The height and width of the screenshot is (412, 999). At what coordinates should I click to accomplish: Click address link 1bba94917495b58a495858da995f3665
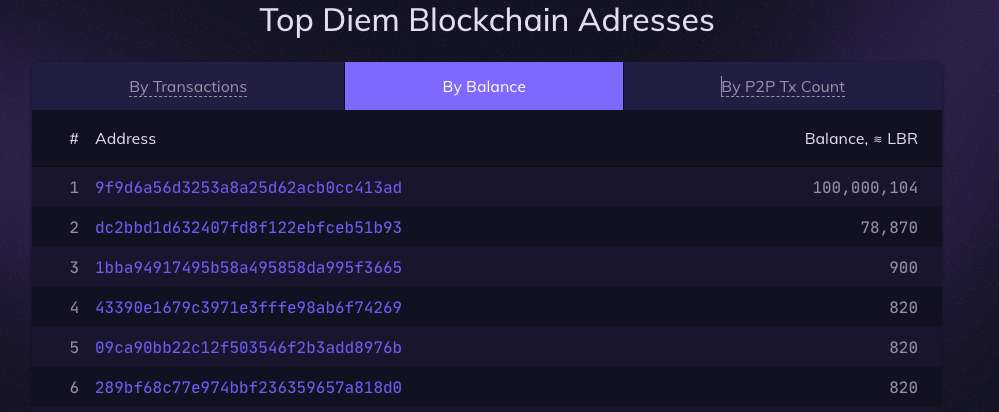pos(249,268)
